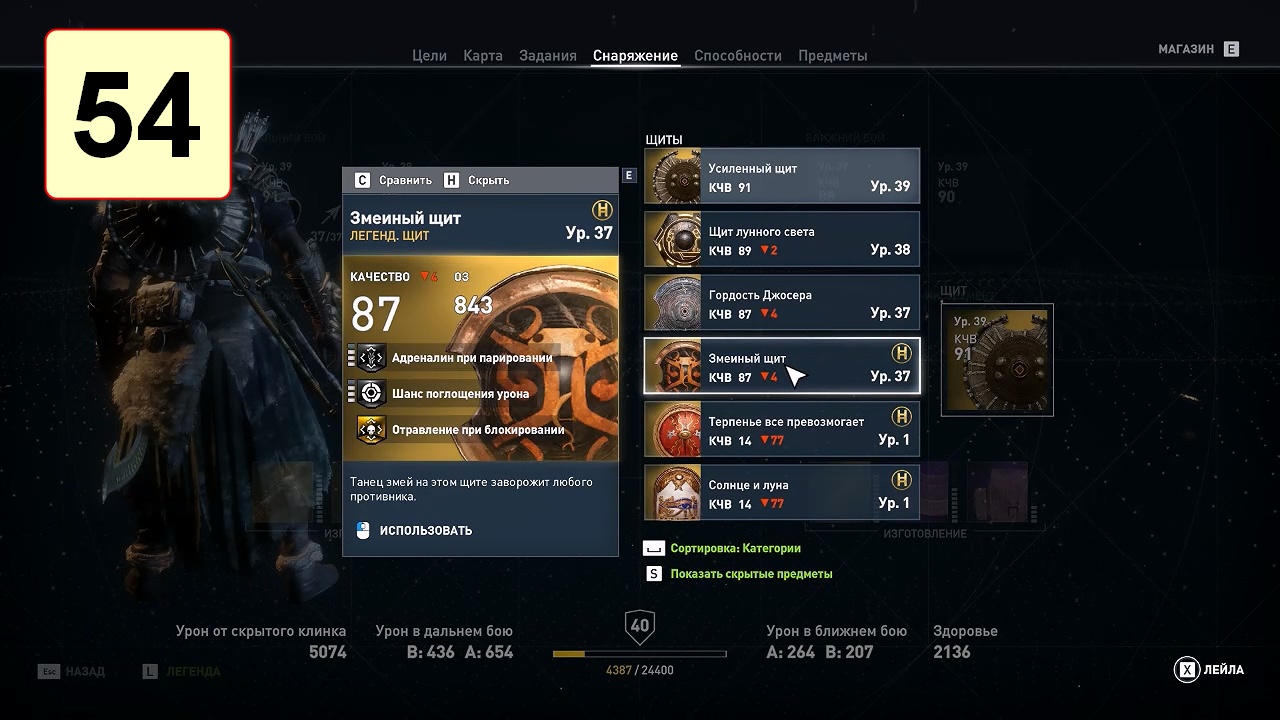Open the Магазин store

pos(1198,49)
